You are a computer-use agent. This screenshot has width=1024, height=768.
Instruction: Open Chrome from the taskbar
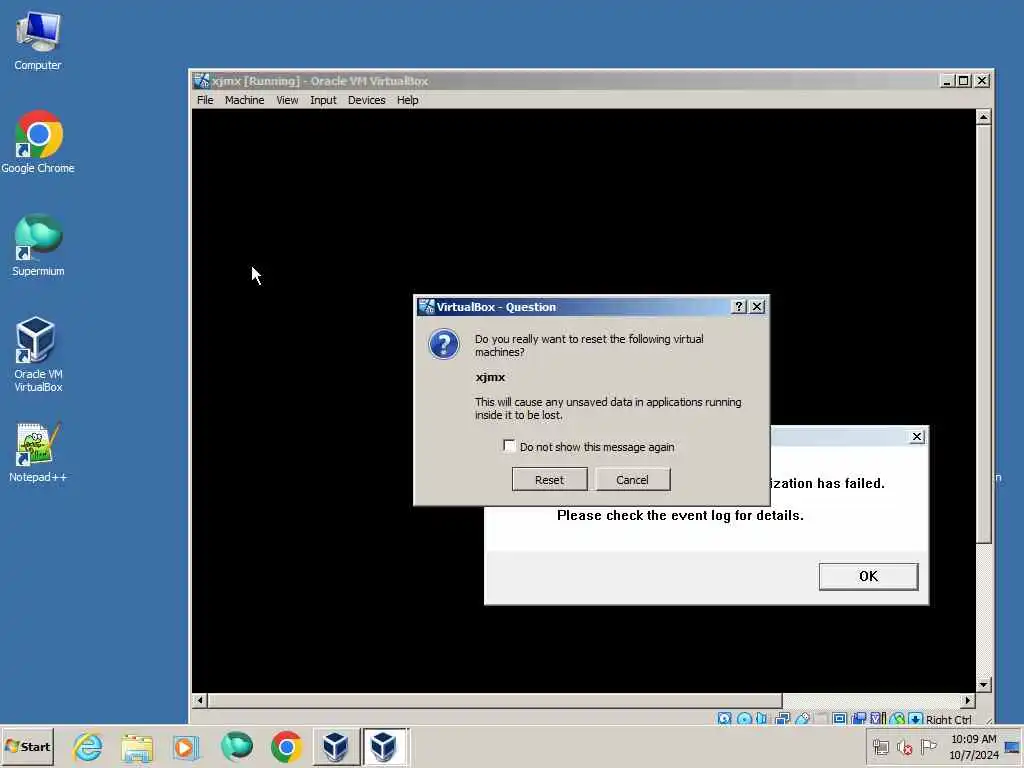coord(286,746)
